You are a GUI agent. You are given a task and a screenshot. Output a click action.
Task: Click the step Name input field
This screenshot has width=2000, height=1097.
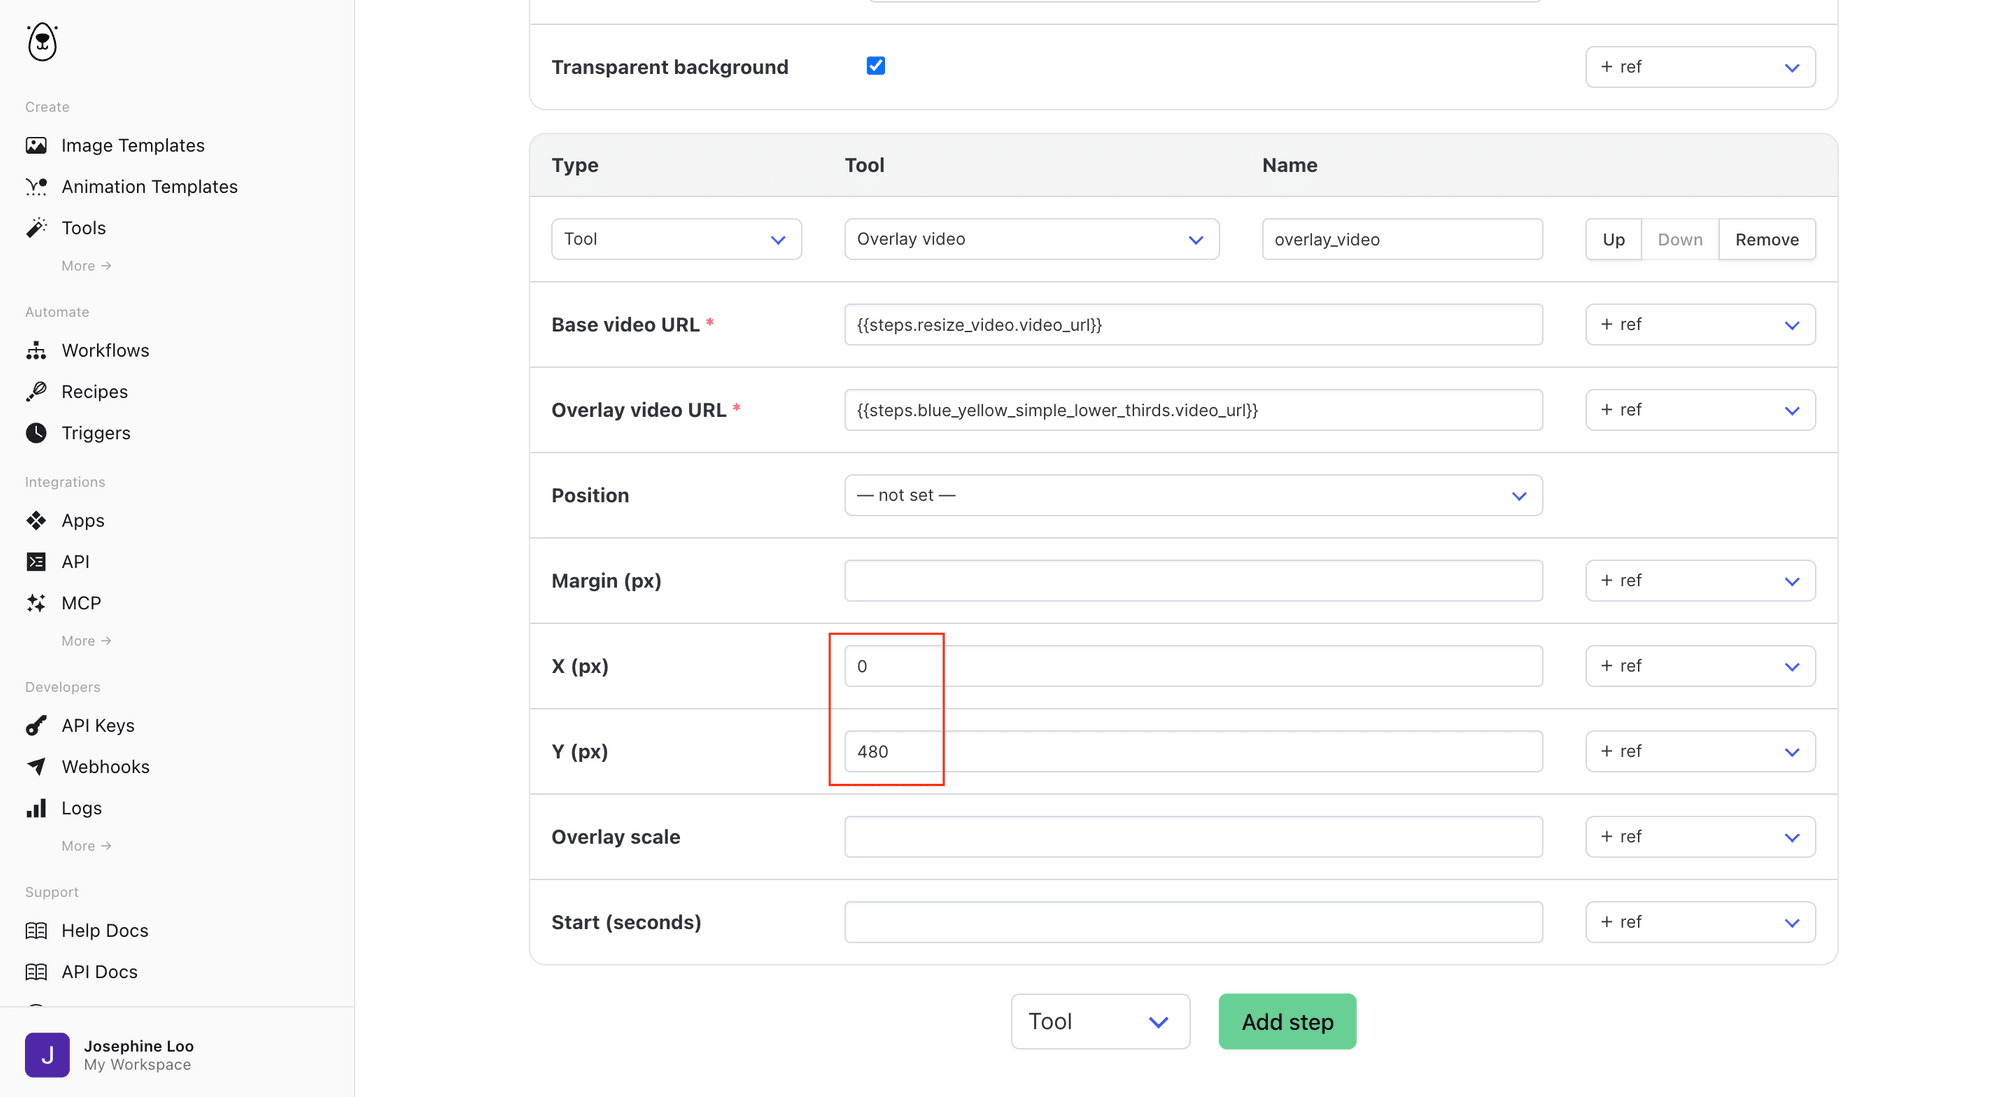click(x=1402, y=239)
